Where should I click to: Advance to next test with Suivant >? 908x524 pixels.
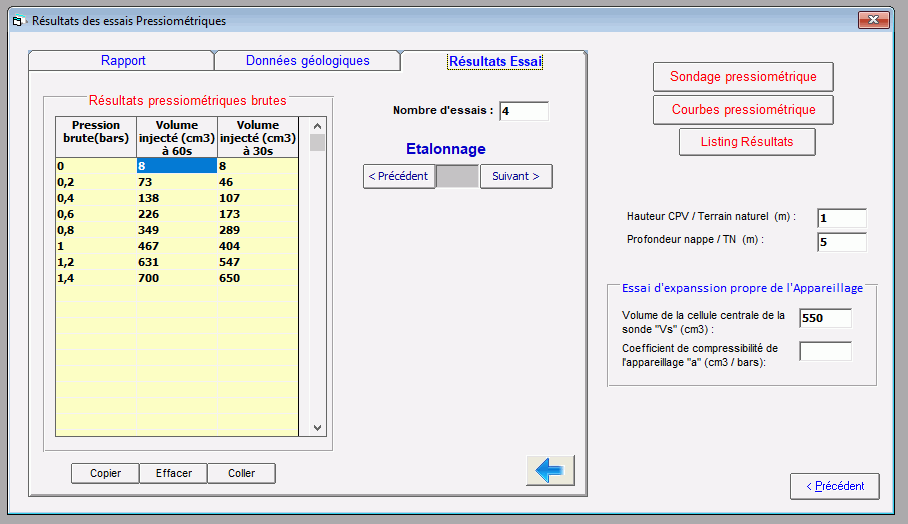point(516,176)
